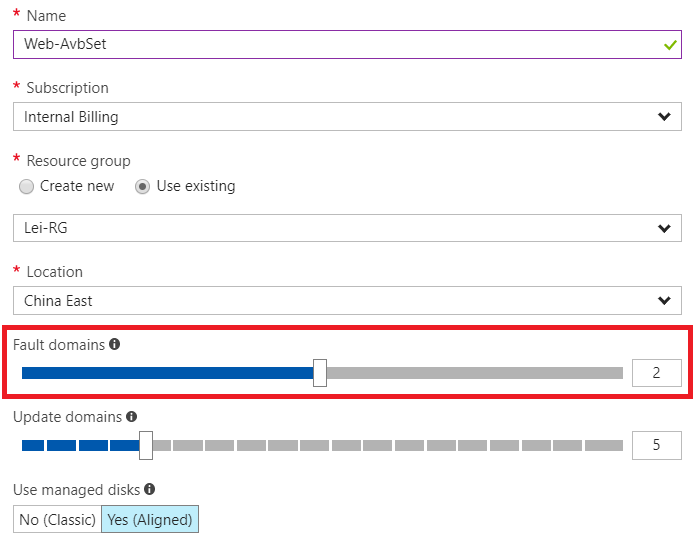Click the Fault domains info icon
Screen dimensions: 697x544
click(114, 345)
